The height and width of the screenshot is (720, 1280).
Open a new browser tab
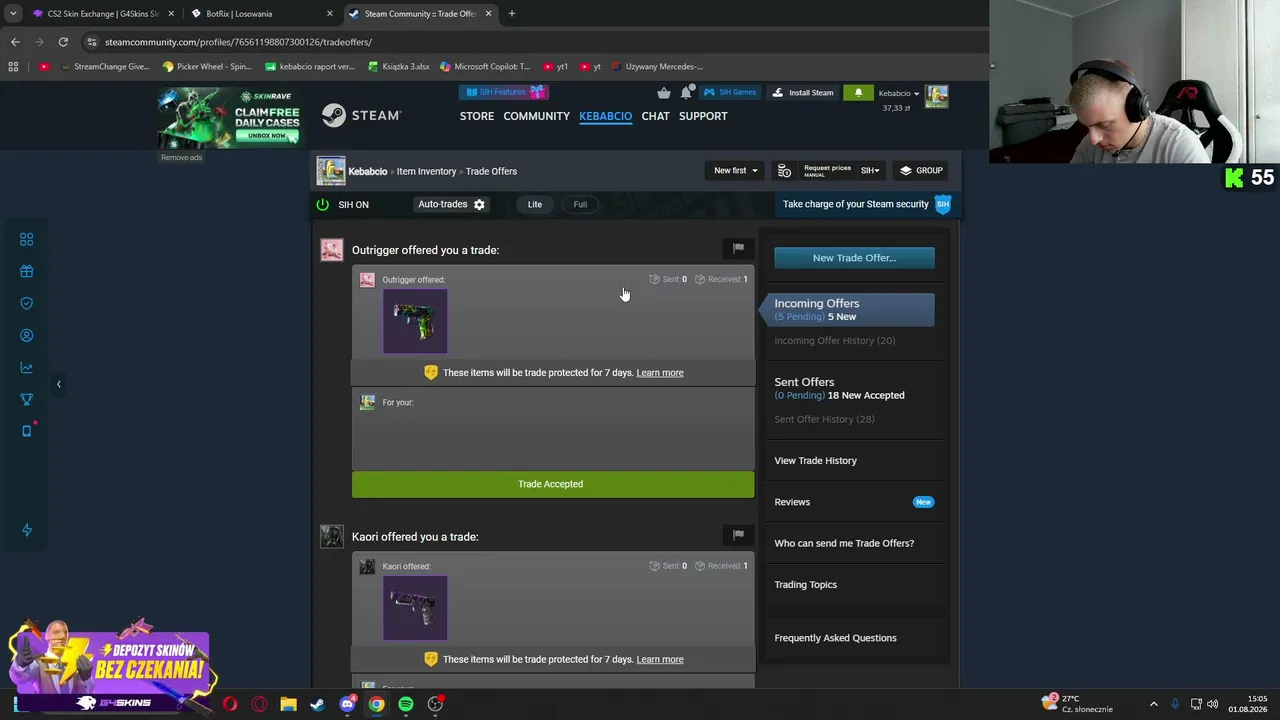coord(512,14)
